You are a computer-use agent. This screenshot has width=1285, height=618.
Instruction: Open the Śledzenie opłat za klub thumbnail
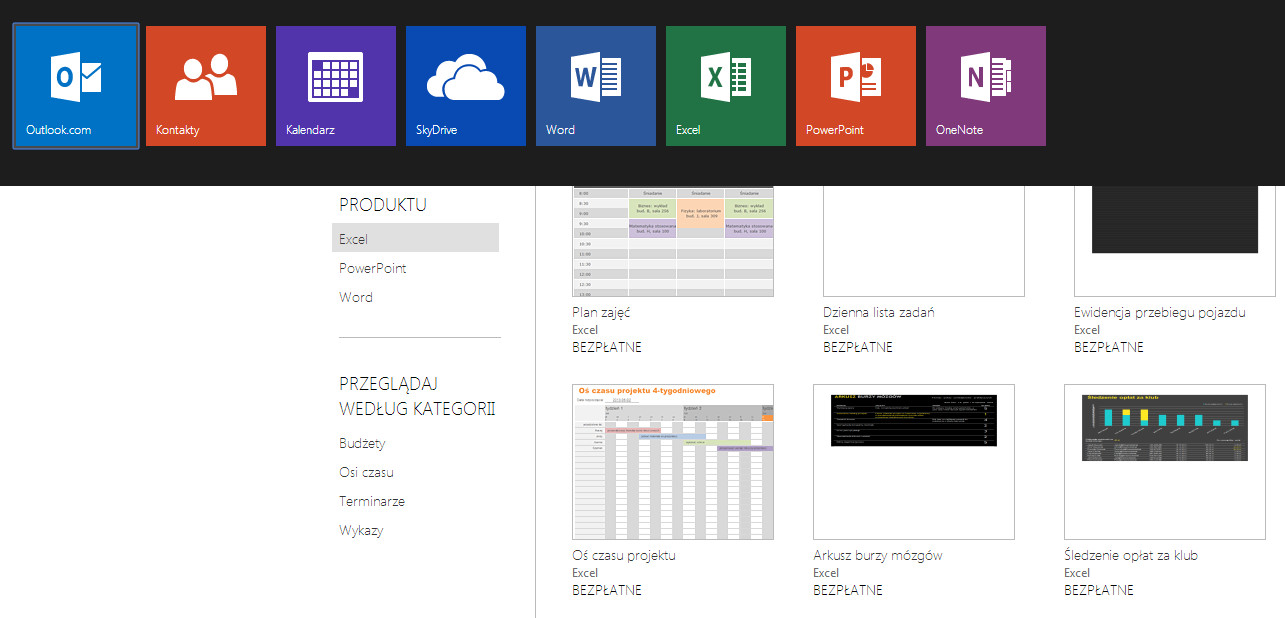tap(1165, 462)
